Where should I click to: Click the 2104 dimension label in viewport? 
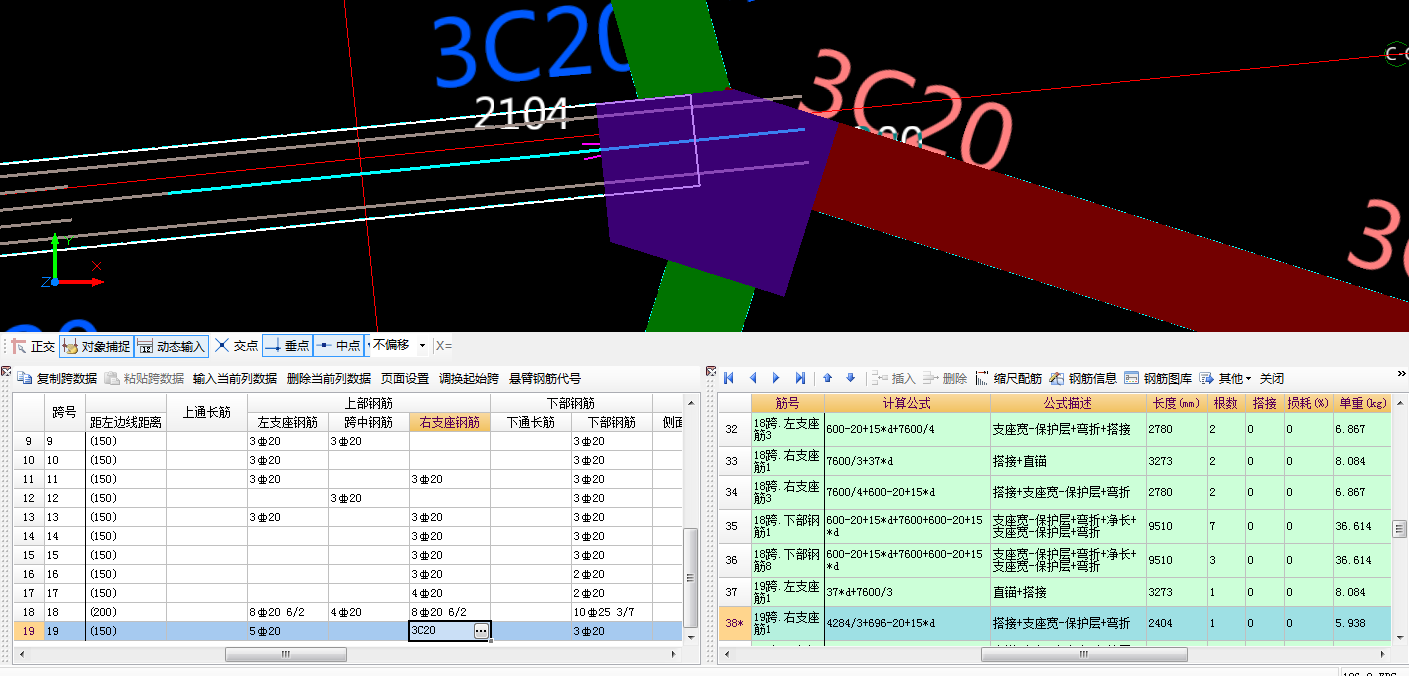click(x=521, y=113)
